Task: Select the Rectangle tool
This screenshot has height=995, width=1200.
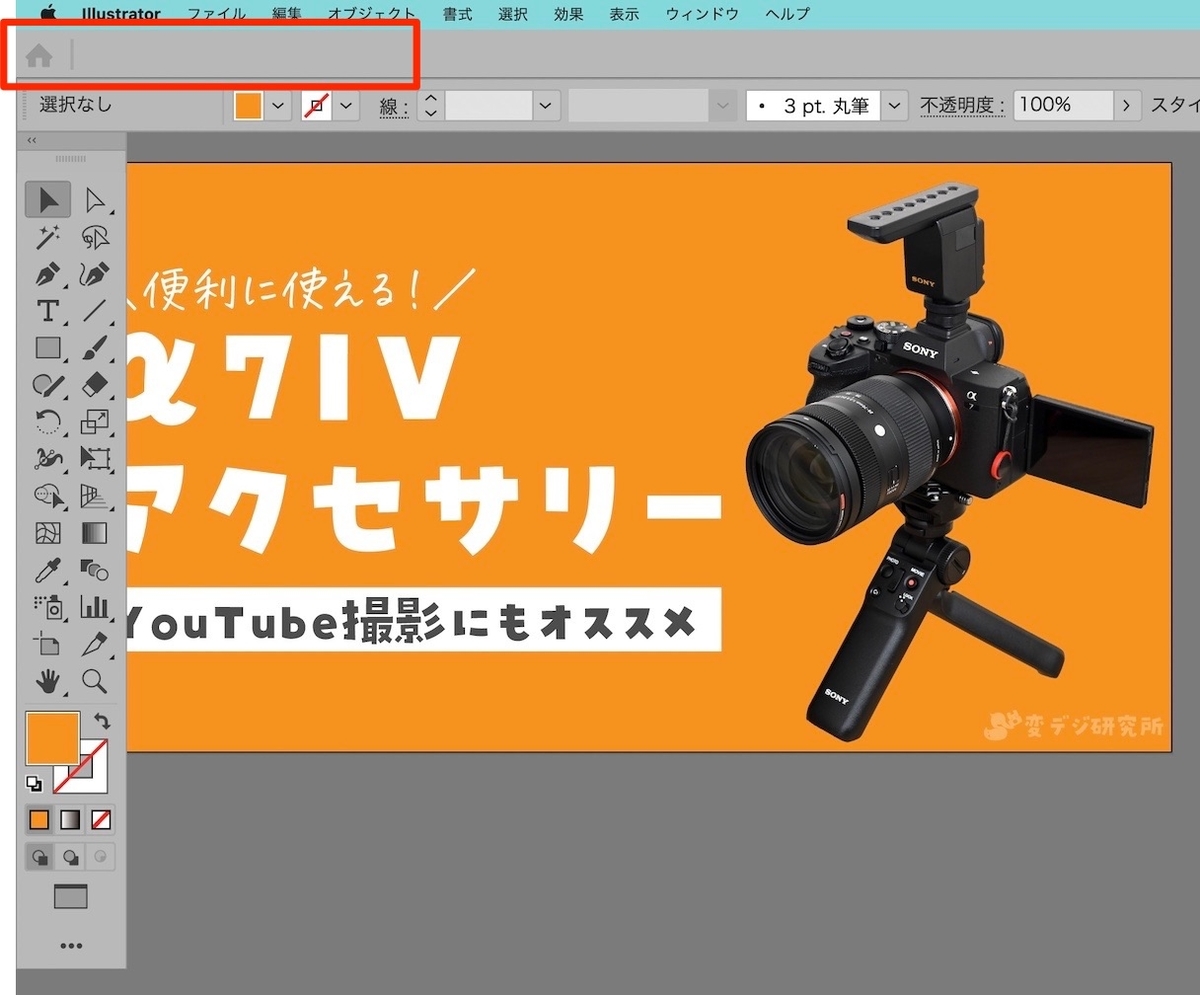Action: pos(47,348)
